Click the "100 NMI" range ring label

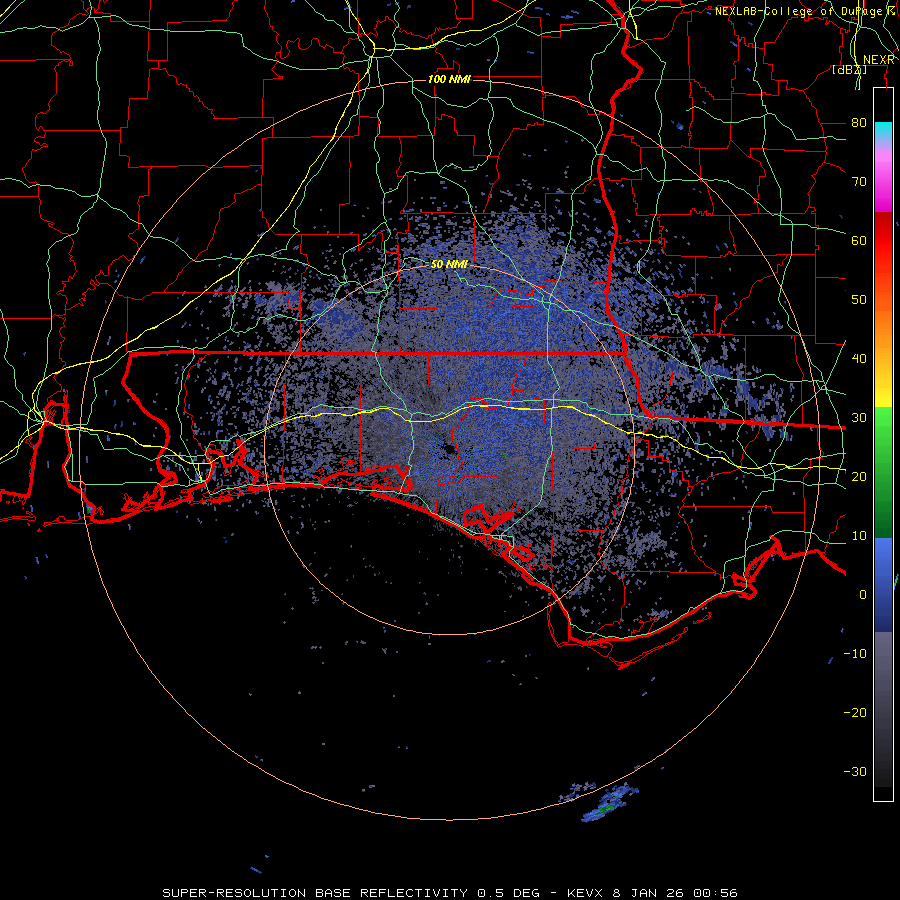pos(449,79)
